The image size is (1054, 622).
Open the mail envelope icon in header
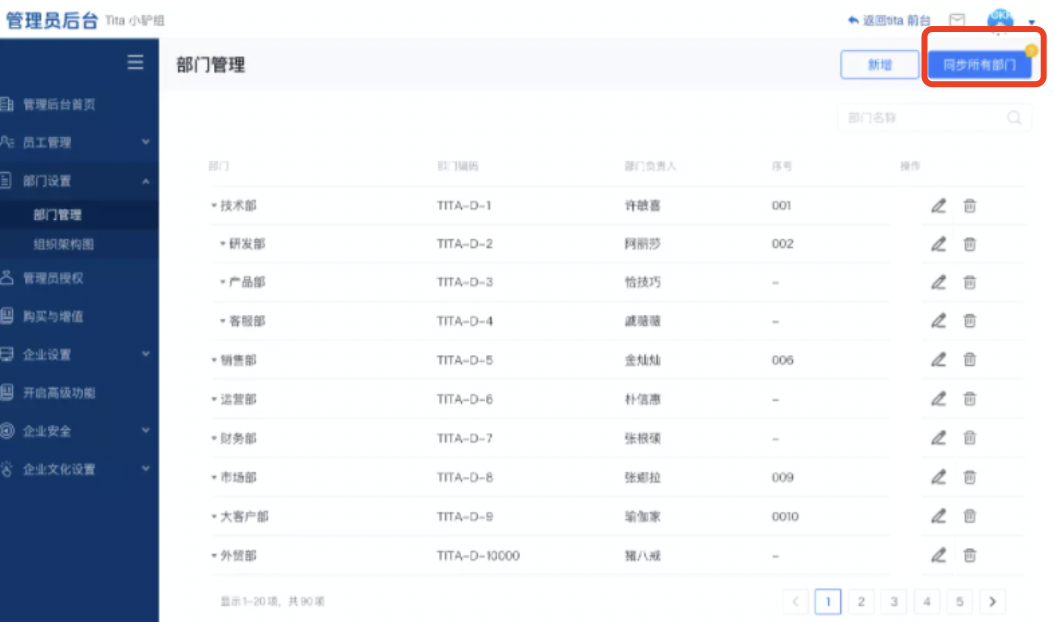[957, 20]
